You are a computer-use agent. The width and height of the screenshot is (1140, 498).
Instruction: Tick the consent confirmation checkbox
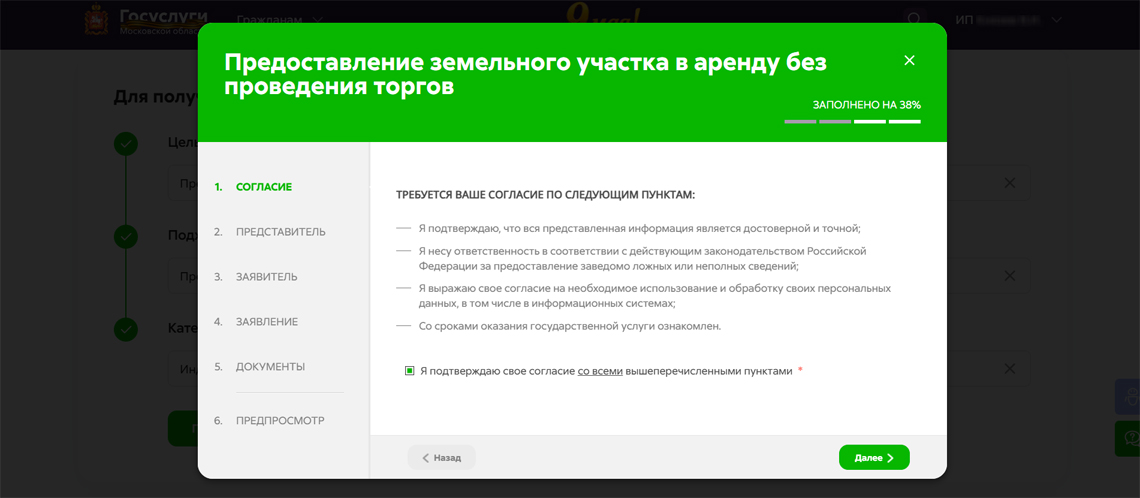[409, 371]
